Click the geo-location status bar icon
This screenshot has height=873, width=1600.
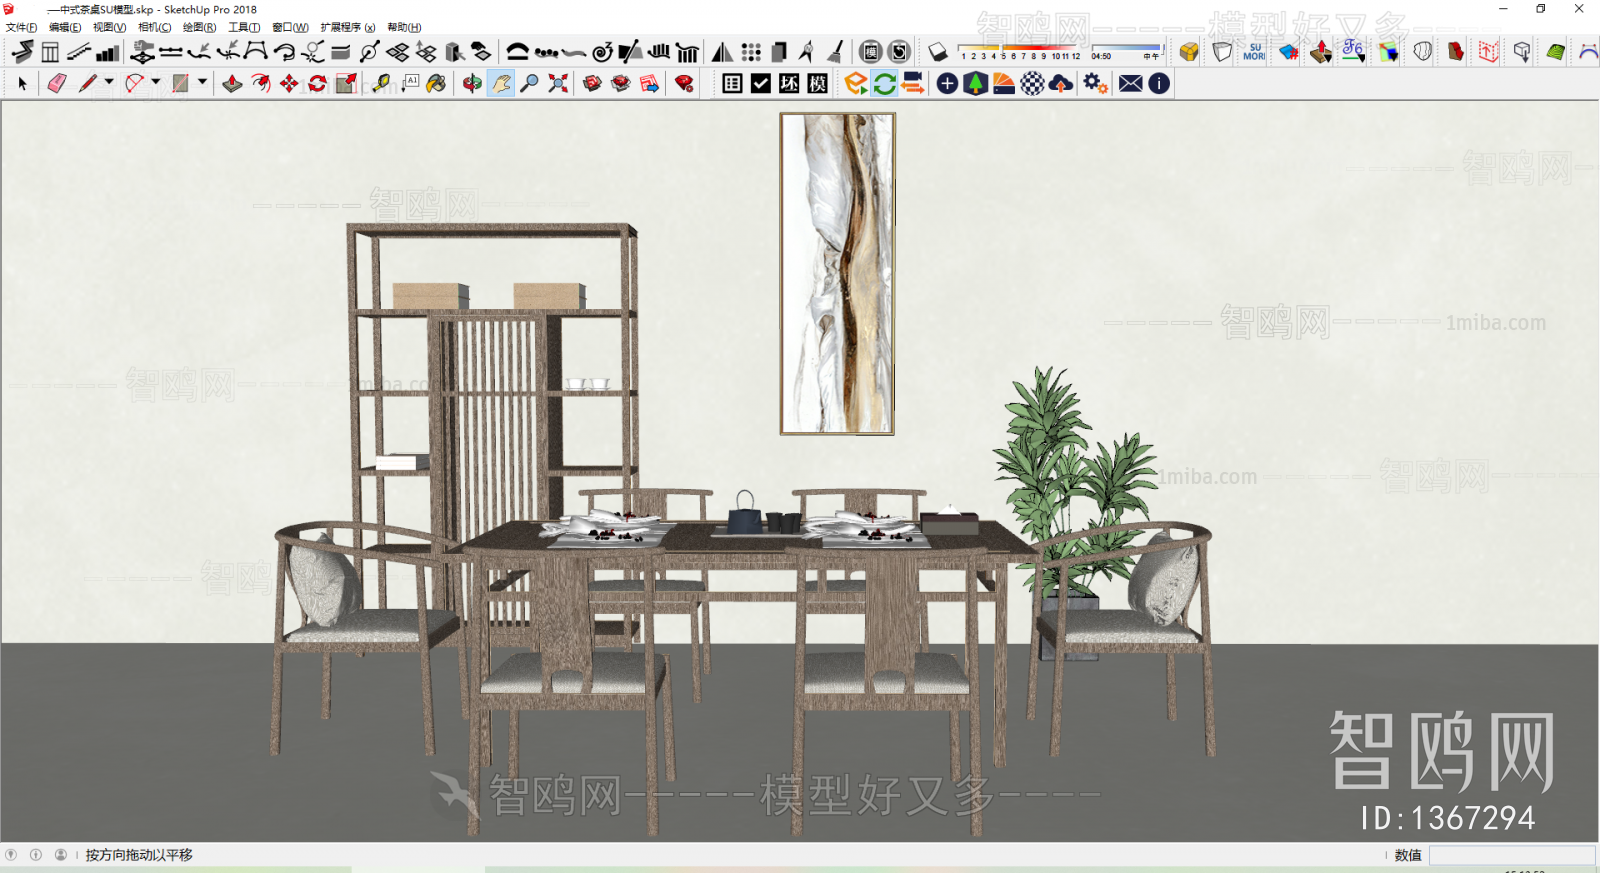[x=11, y=855]
